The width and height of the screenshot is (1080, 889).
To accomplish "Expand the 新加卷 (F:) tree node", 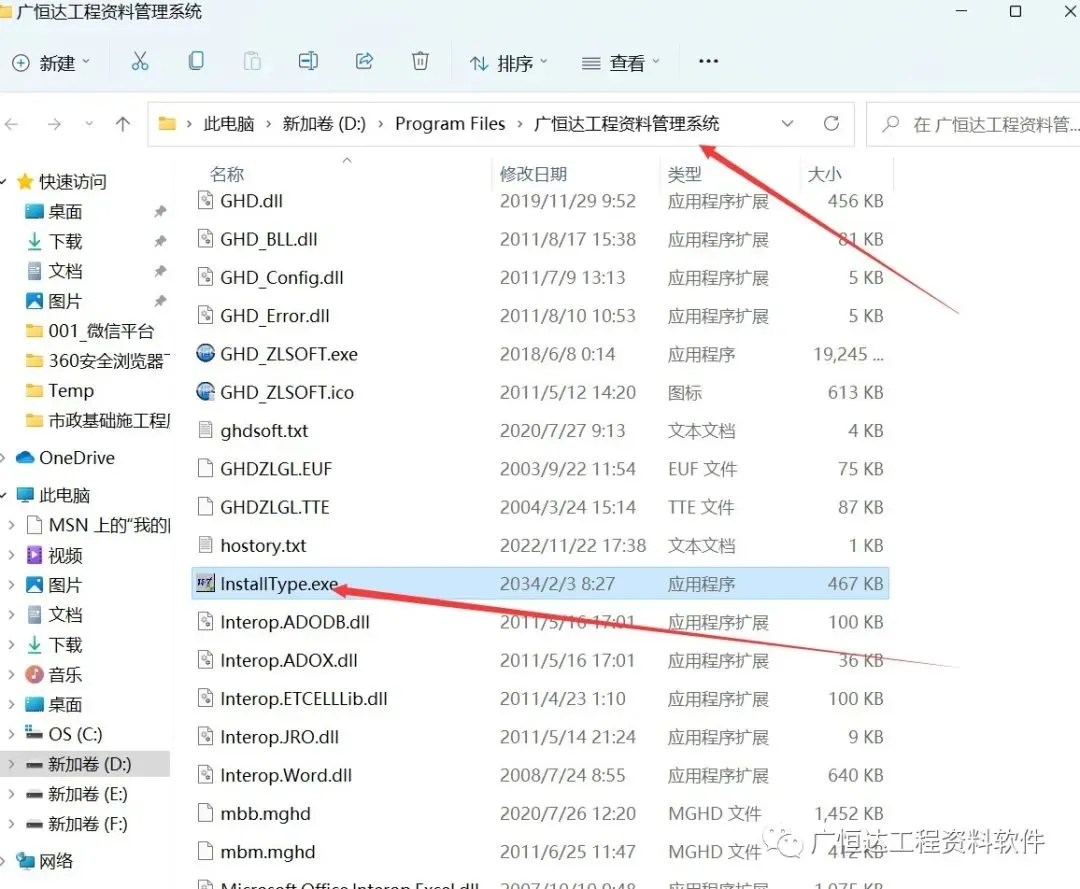I will [11, 824].
